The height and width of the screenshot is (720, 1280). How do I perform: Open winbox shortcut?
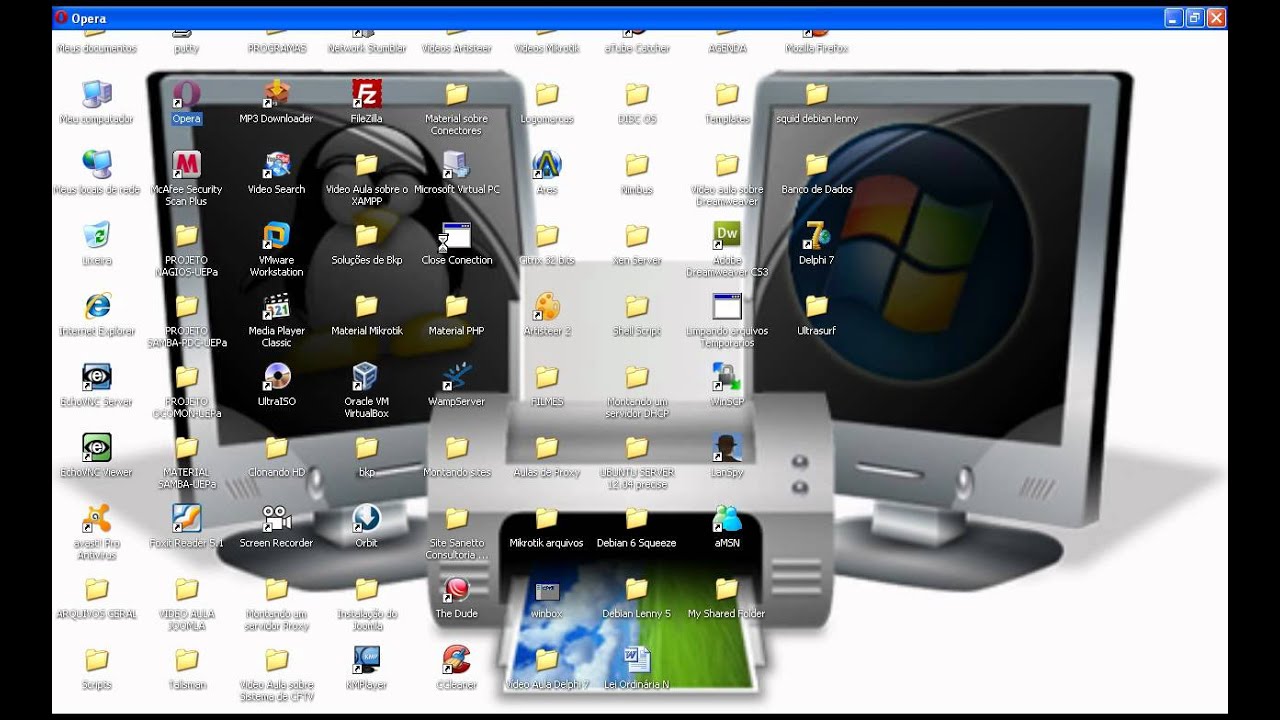tap(547, 591)
